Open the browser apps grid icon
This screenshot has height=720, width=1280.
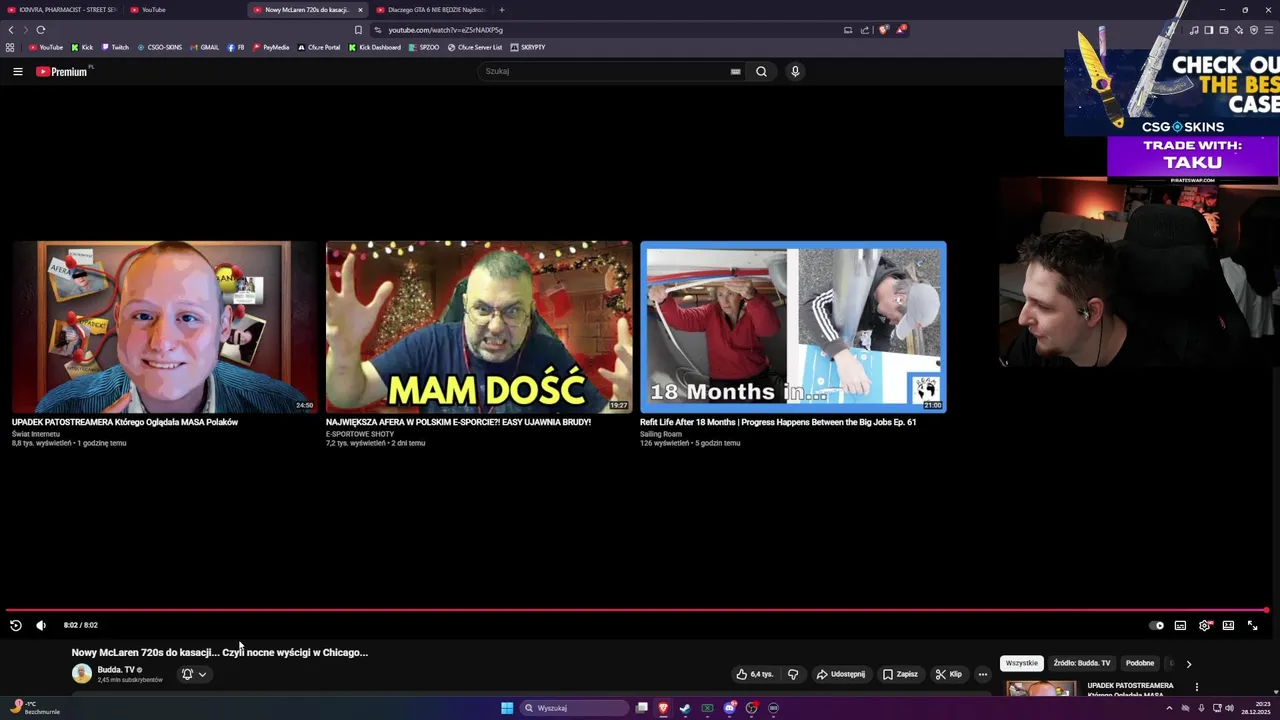click(x=10, y=47)
